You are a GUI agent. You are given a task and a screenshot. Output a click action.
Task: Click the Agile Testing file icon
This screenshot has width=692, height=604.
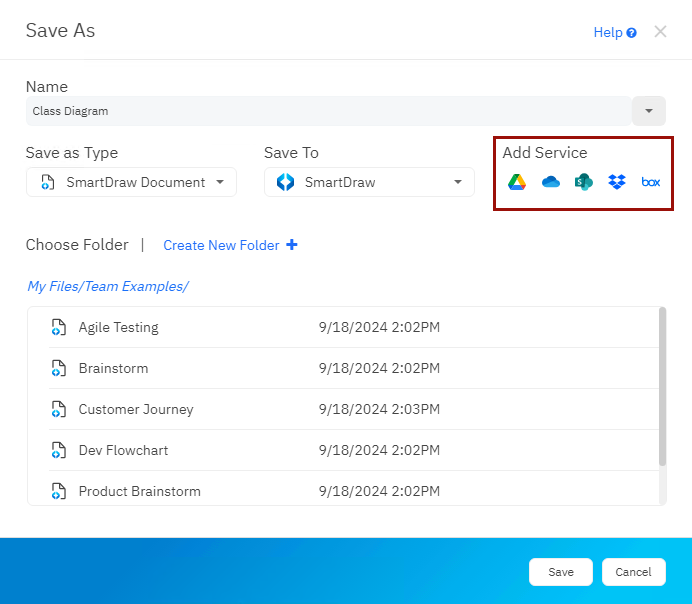click(59, 327)
